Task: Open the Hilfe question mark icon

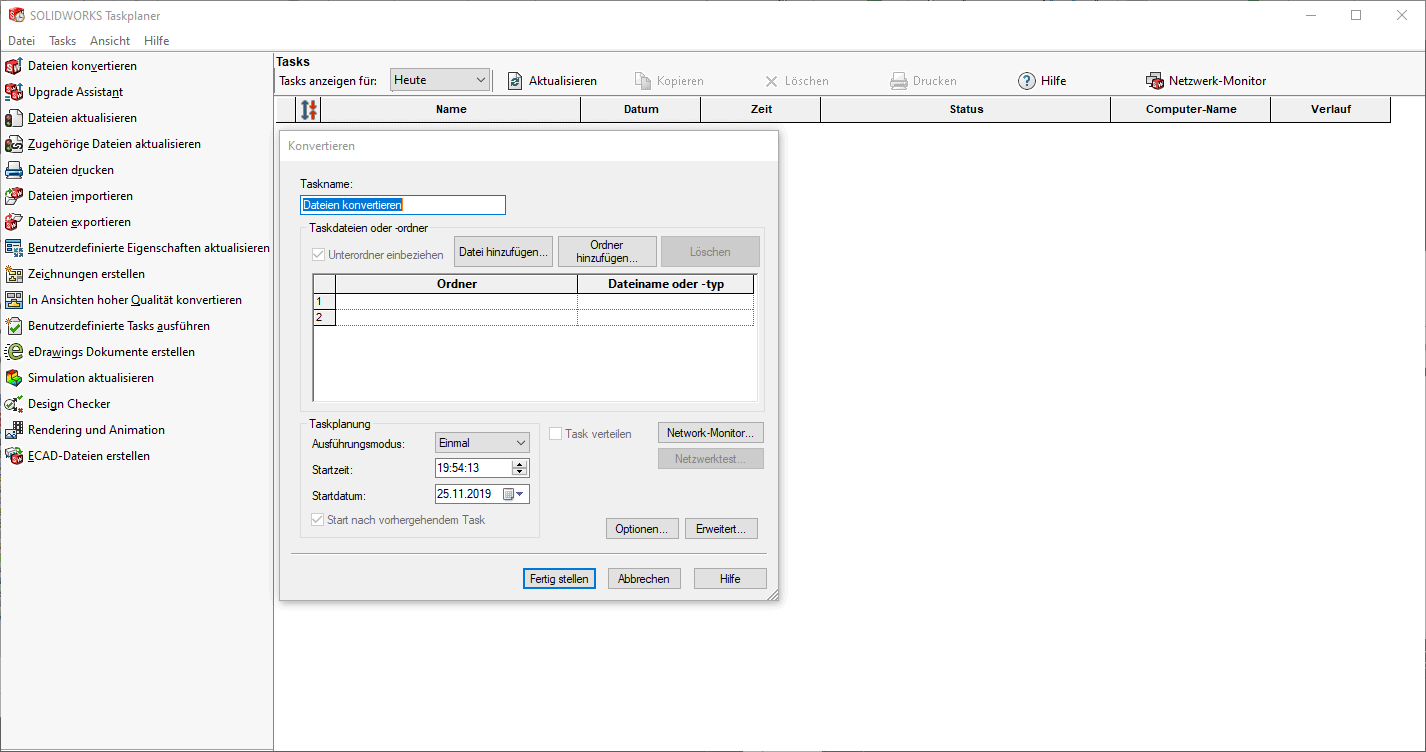Action: tap(1026, 81)
